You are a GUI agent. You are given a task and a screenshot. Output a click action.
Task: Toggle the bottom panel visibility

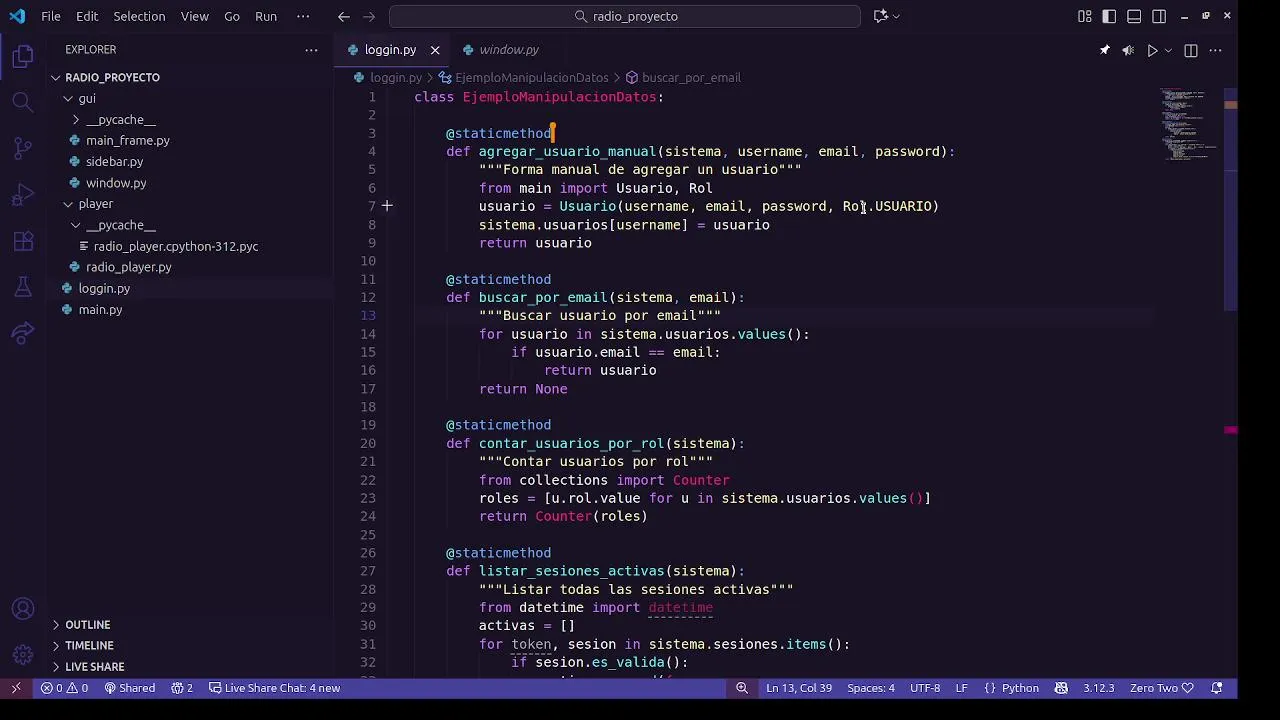(1134, 16)
